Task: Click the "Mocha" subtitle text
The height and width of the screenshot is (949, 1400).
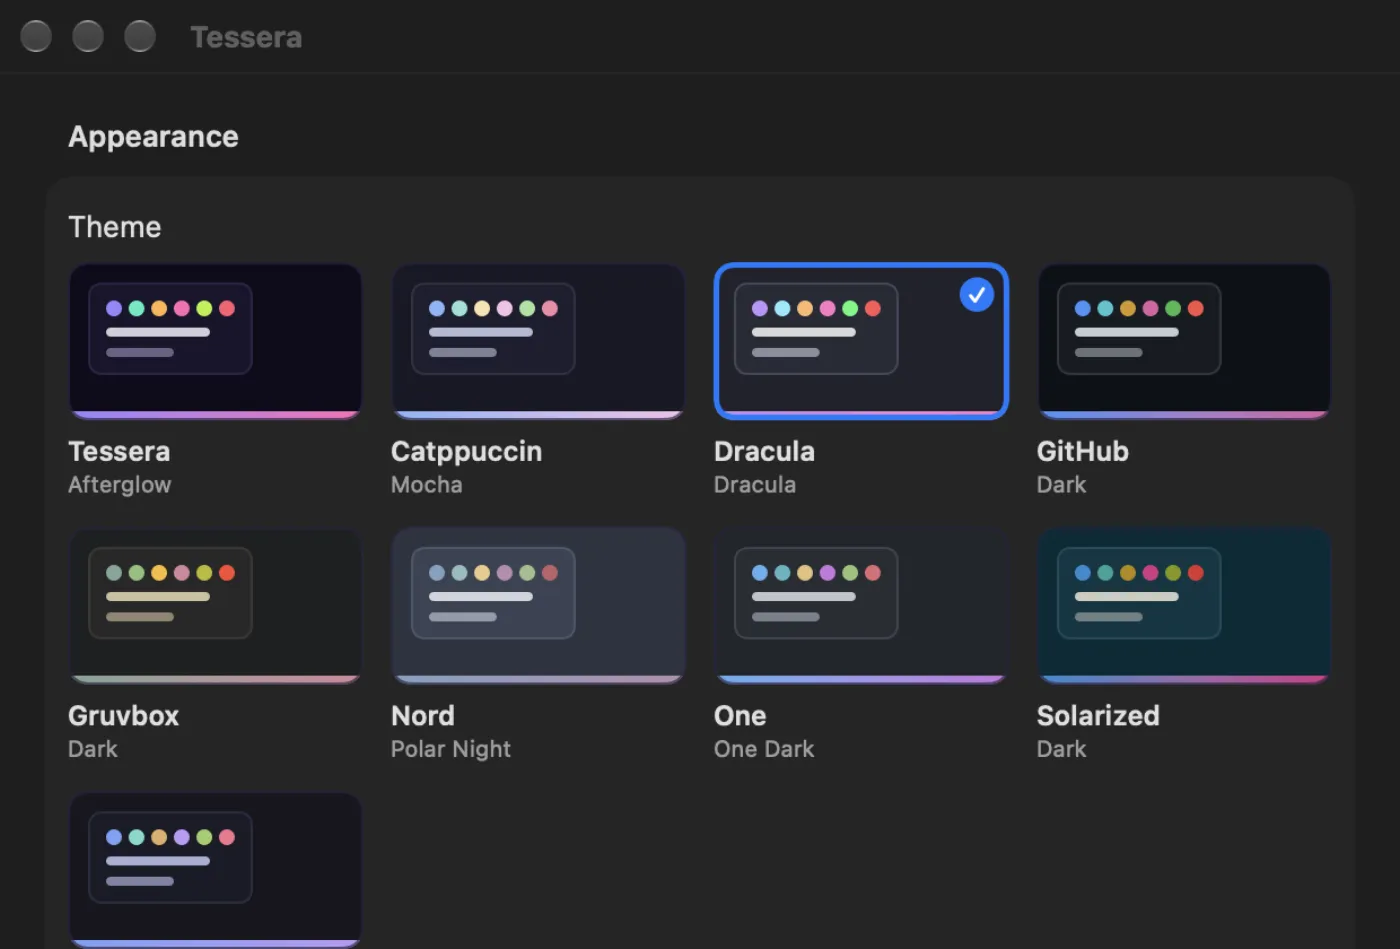Action: (x=427, y=485)
